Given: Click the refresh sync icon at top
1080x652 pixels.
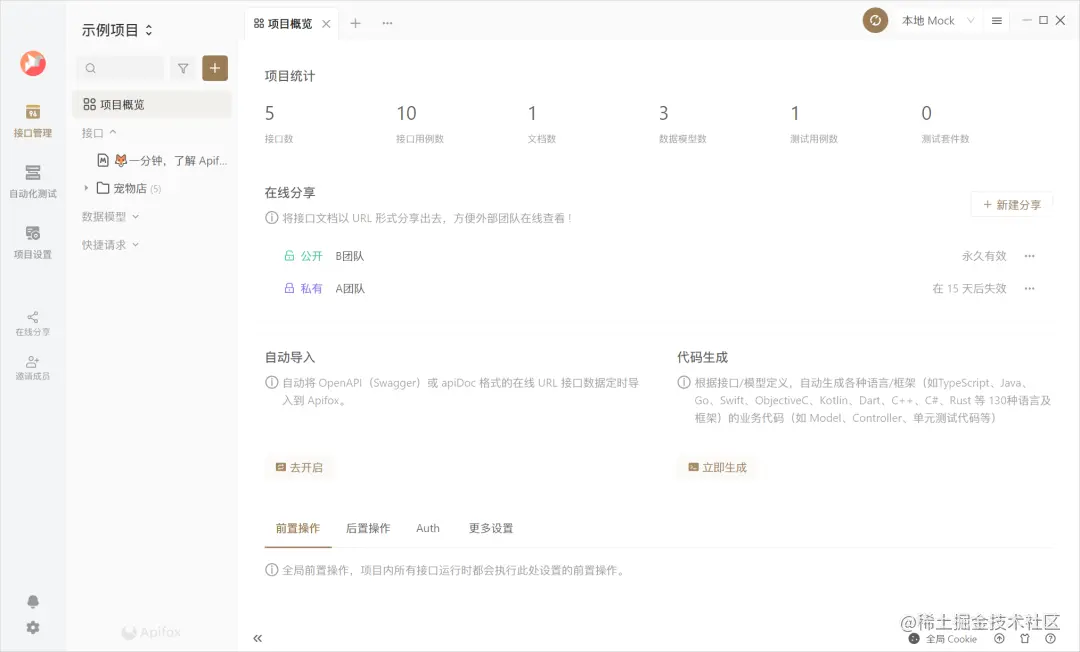Looking at the screenshot, I should pos(875,21).
